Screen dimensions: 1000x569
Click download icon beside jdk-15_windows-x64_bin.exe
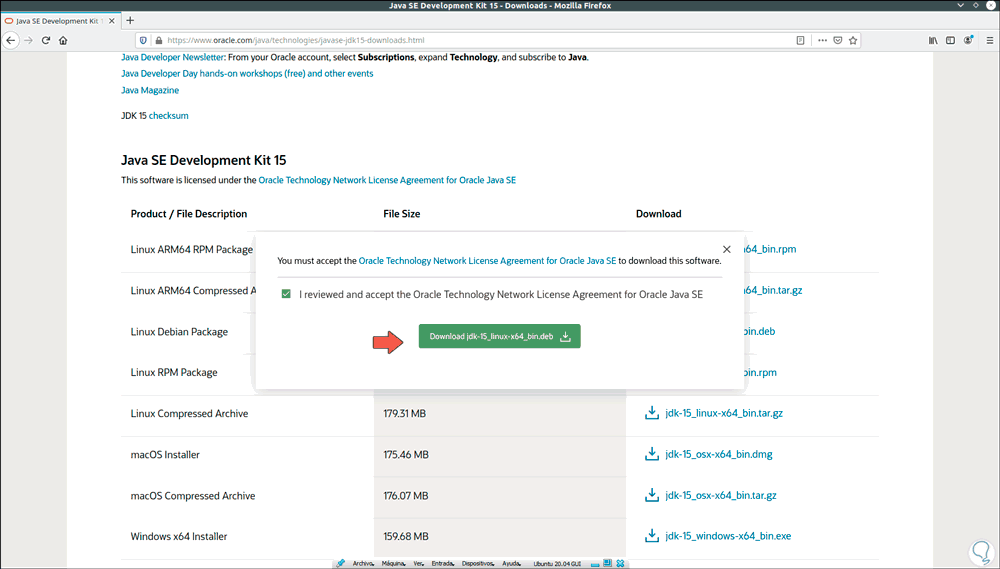(651, 535)
